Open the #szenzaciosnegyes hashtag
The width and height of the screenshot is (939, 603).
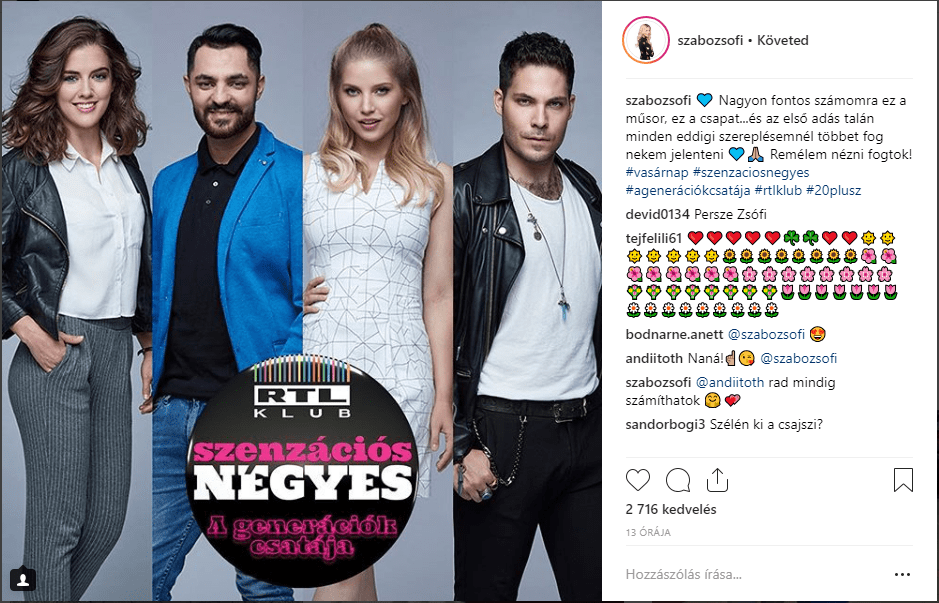point(751,172)
